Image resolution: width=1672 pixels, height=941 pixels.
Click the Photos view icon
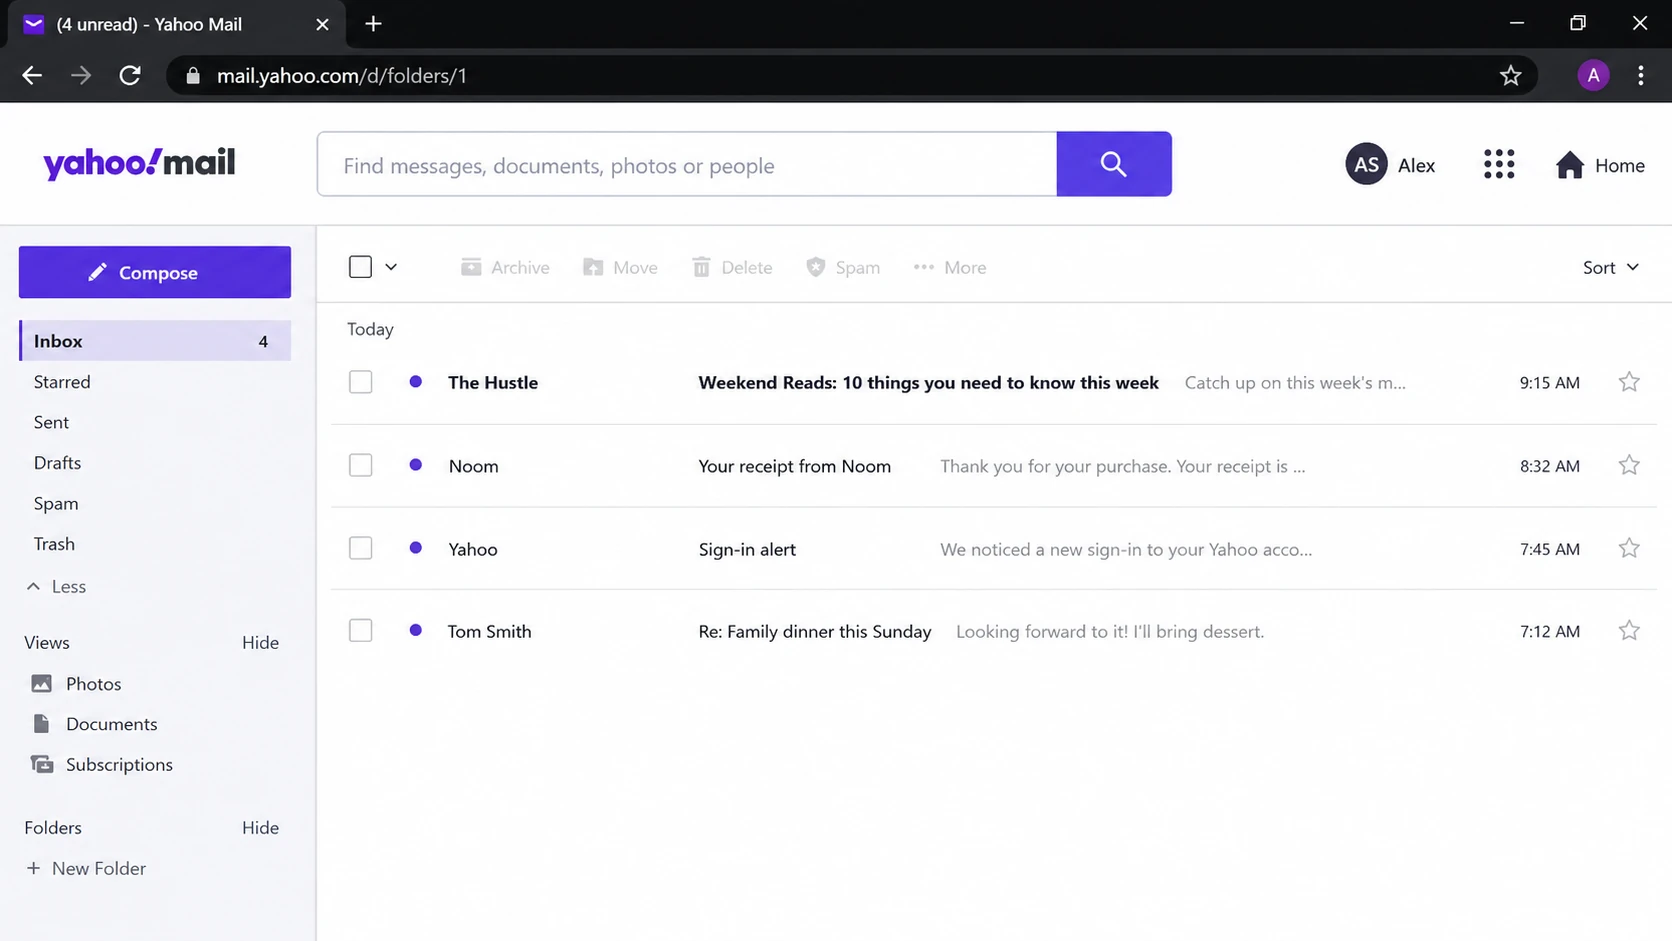pos(41,683)
